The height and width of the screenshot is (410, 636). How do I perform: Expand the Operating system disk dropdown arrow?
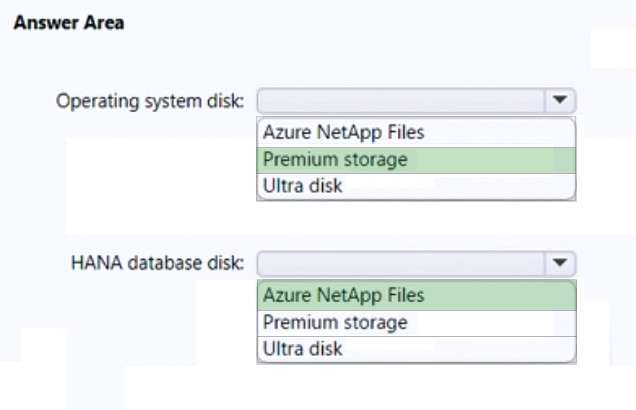click(x=560, y=101)
